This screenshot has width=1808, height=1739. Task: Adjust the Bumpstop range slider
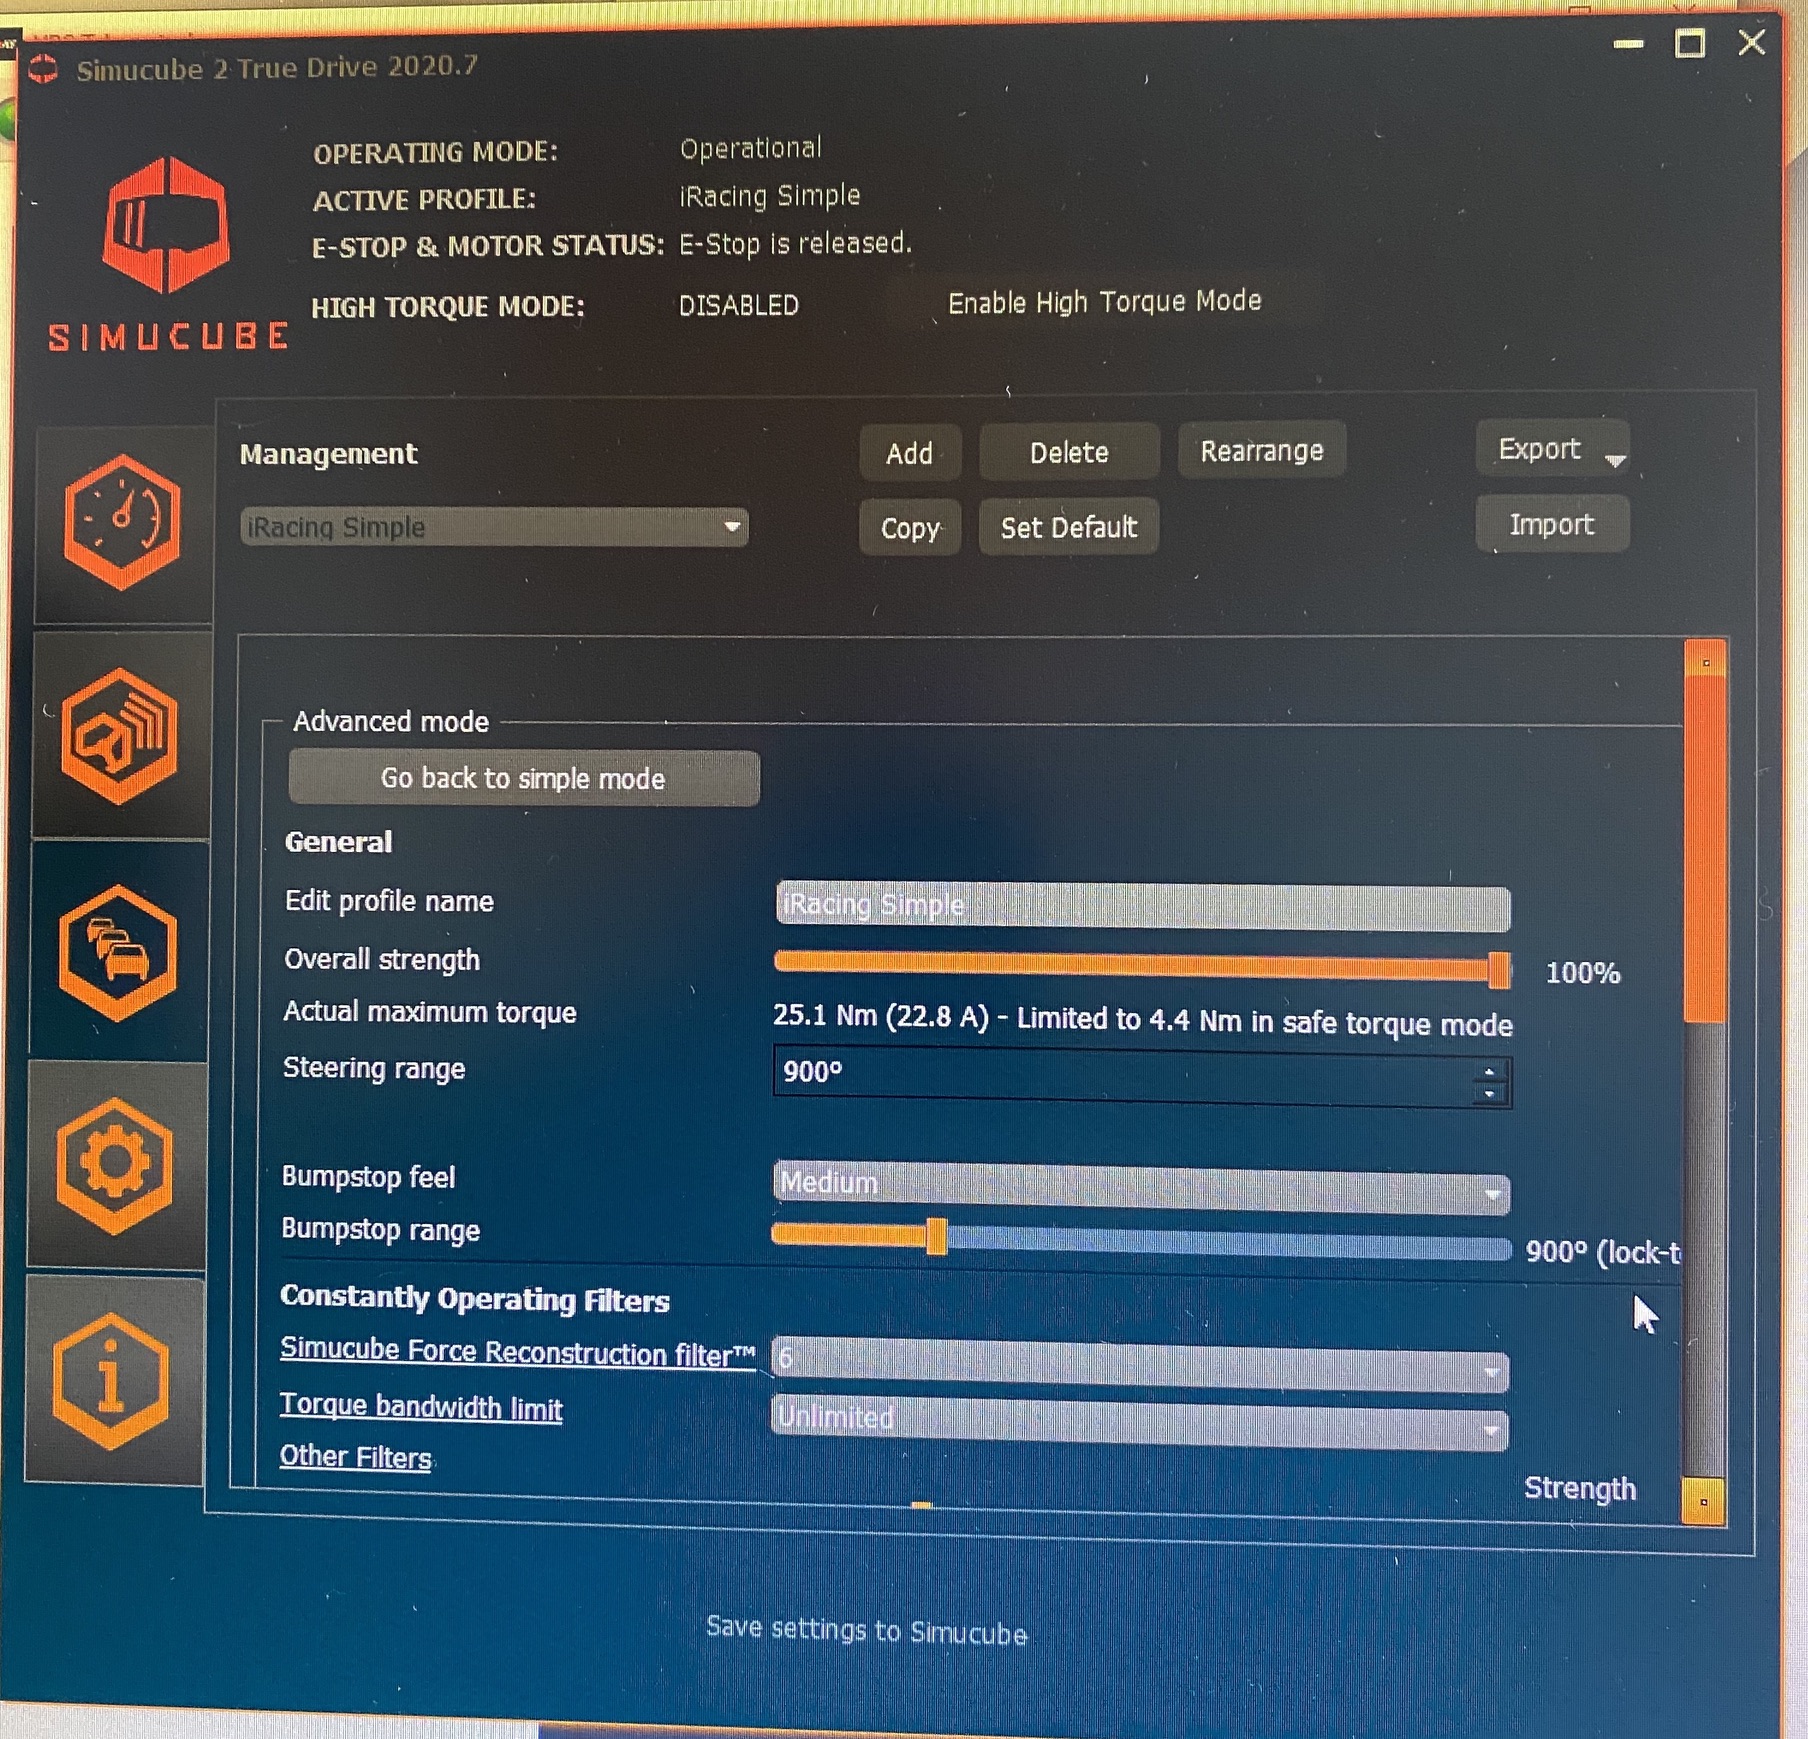1141,1241
